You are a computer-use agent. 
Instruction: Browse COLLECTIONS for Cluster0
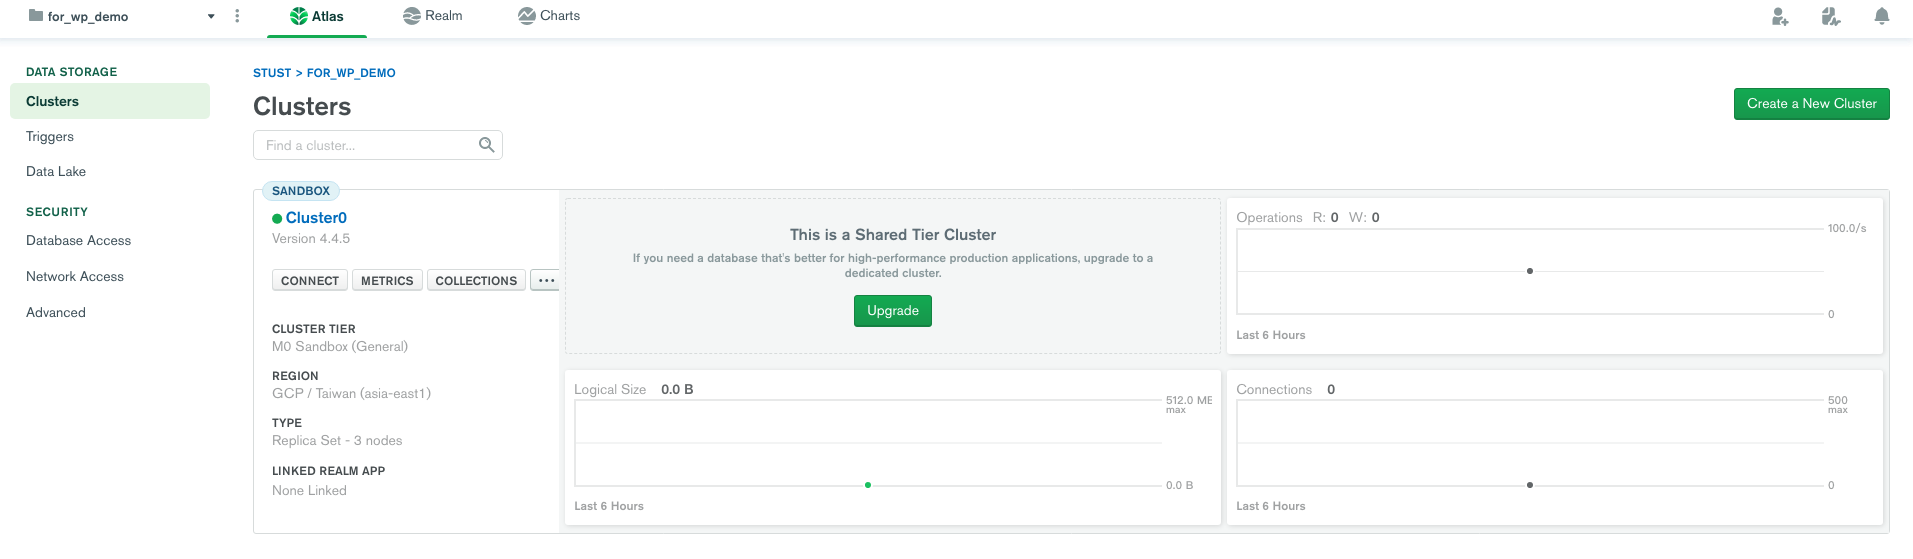[476, 281]
